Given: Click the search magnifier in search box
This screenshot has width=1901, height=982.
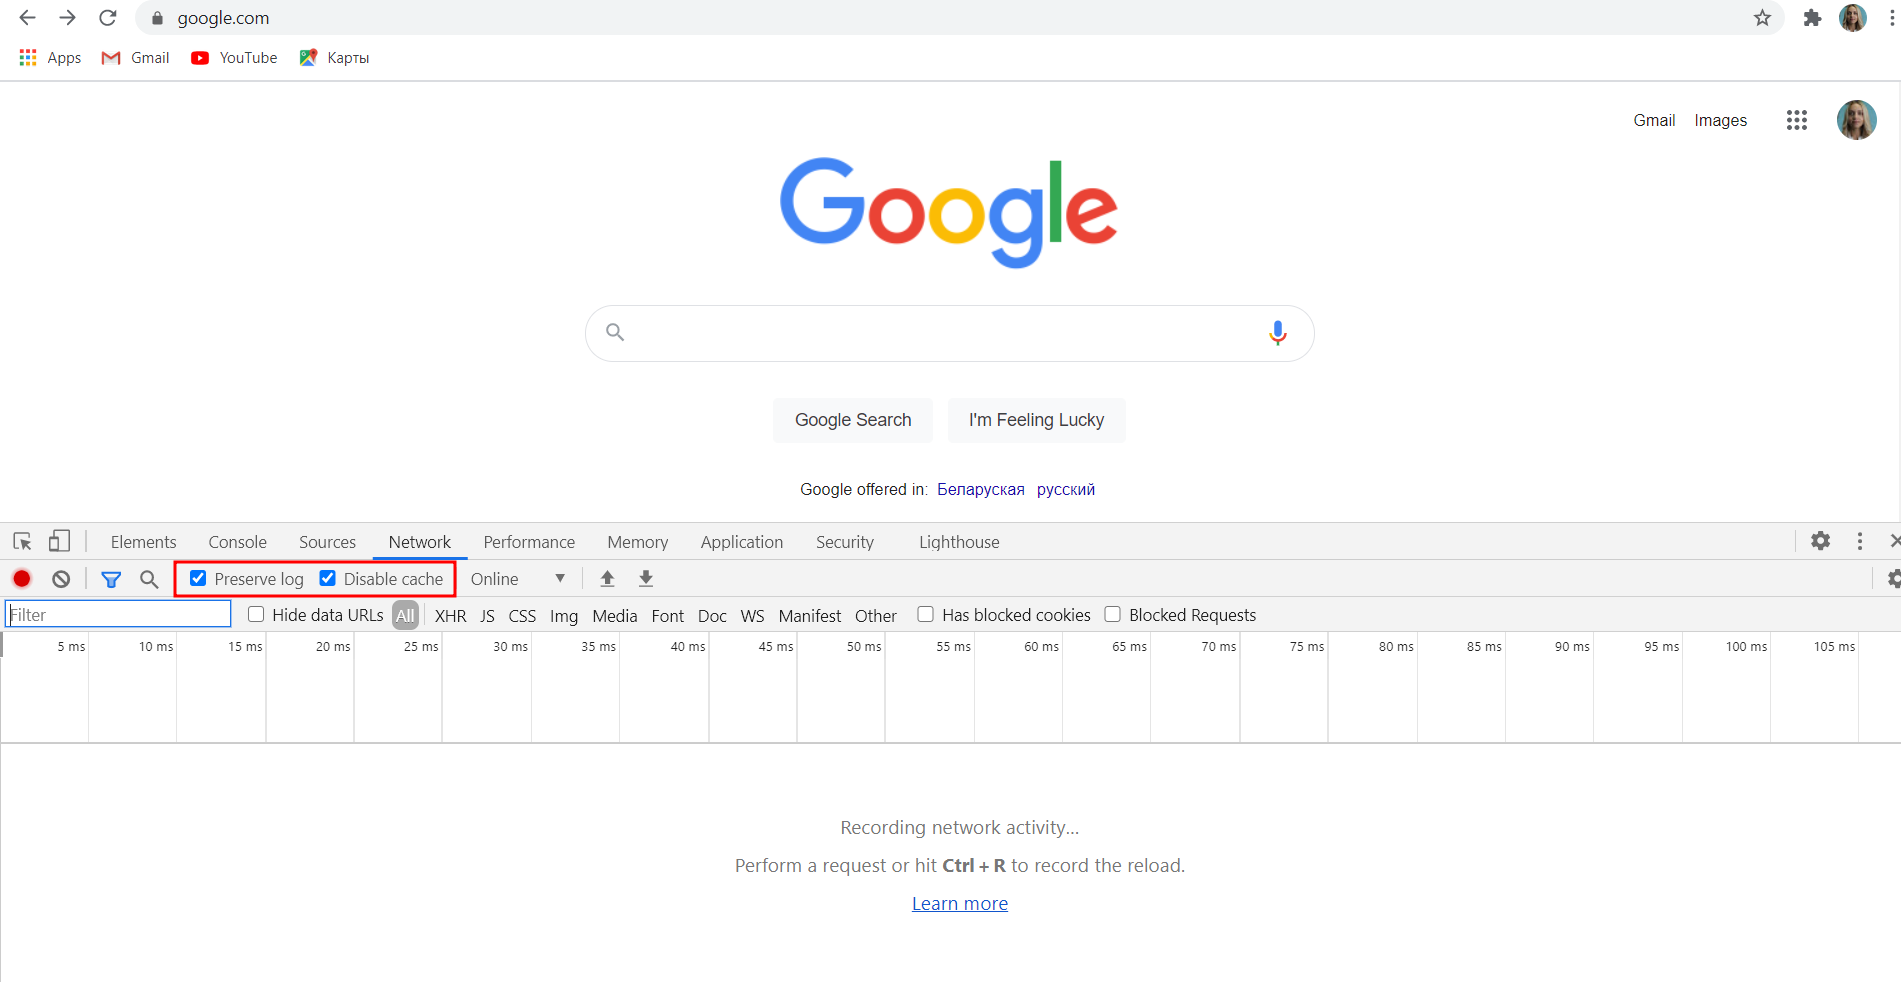Looking at the screenshot, I should point(615,332).
